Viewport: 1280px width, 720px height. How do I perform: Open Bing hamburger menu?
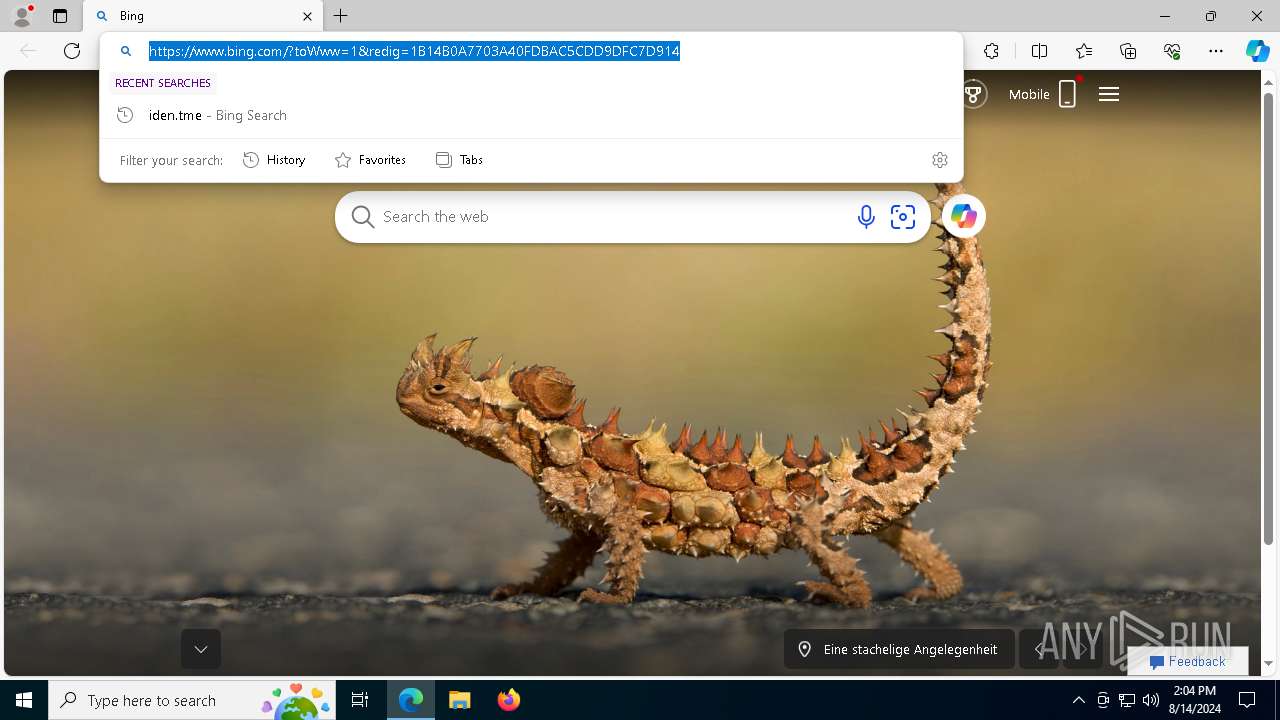point(1109,94)
